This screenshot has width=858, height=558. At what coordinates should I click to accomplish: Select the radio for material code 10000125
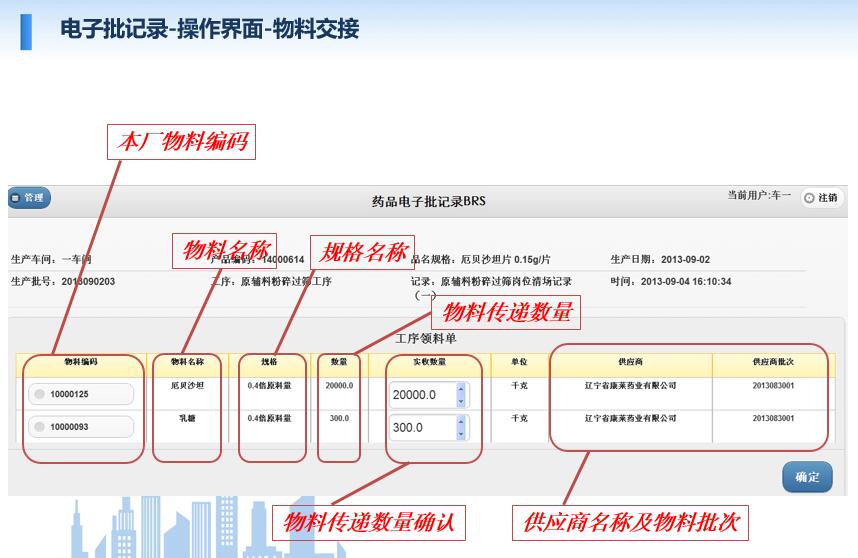click(x=40, y=395)
